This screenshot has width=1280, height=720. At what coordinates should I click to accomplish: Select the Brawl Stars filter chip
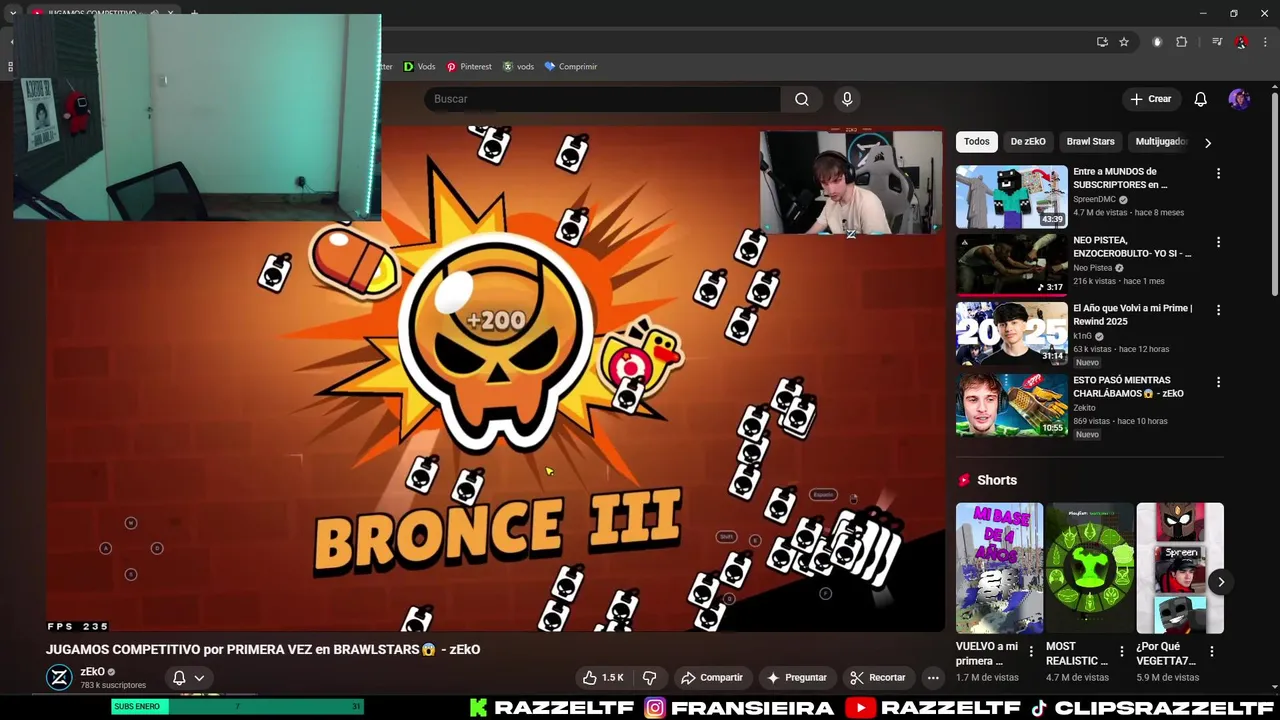tap(1090, 142)
